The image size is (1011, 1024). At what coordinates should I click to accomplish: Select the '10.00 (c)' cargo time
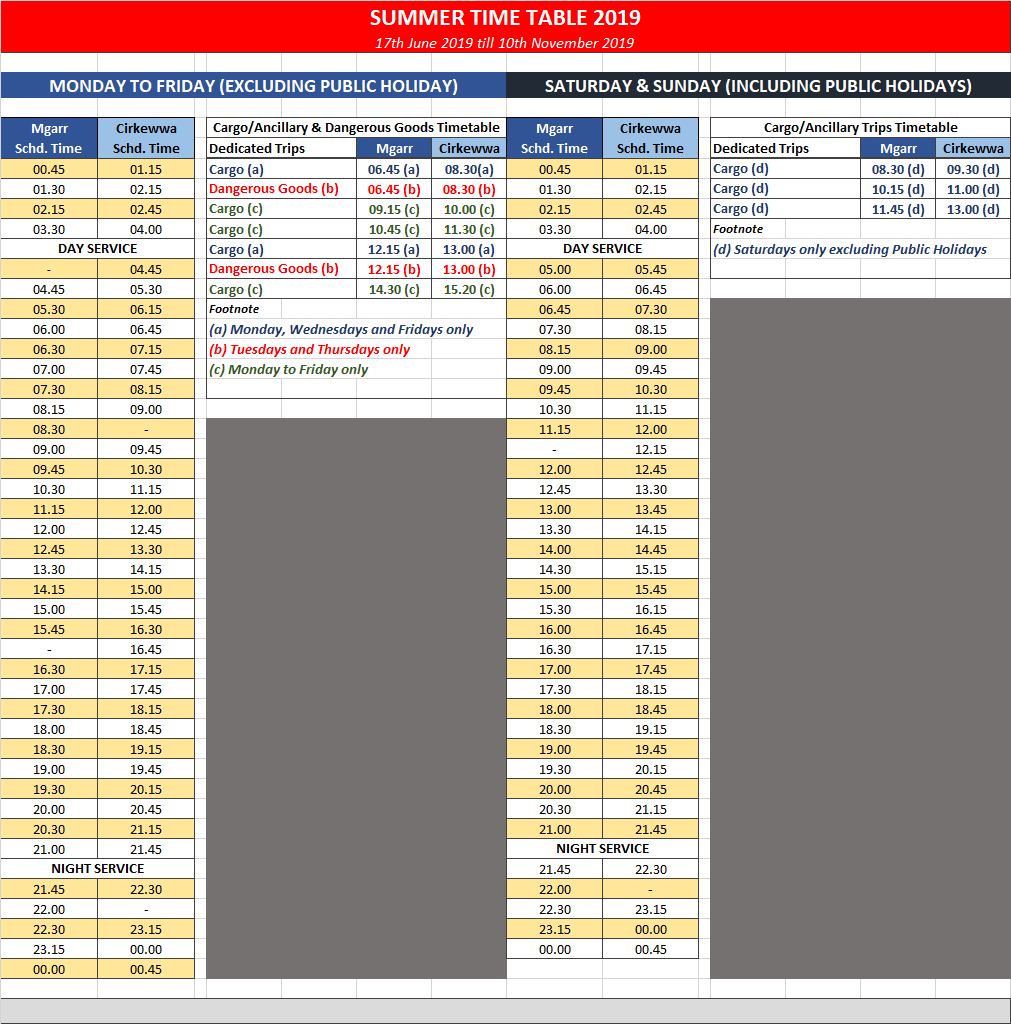click(x=469, y=210)
